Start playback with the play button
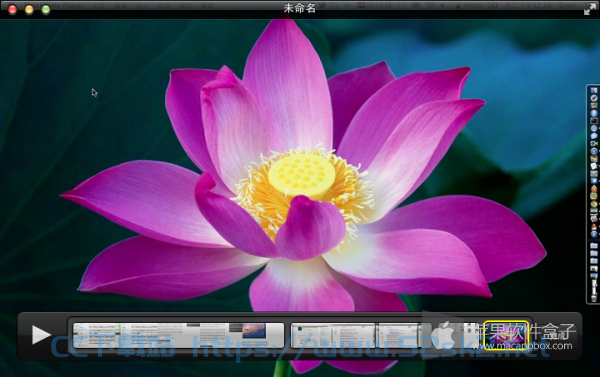 [x=41, y=335]
